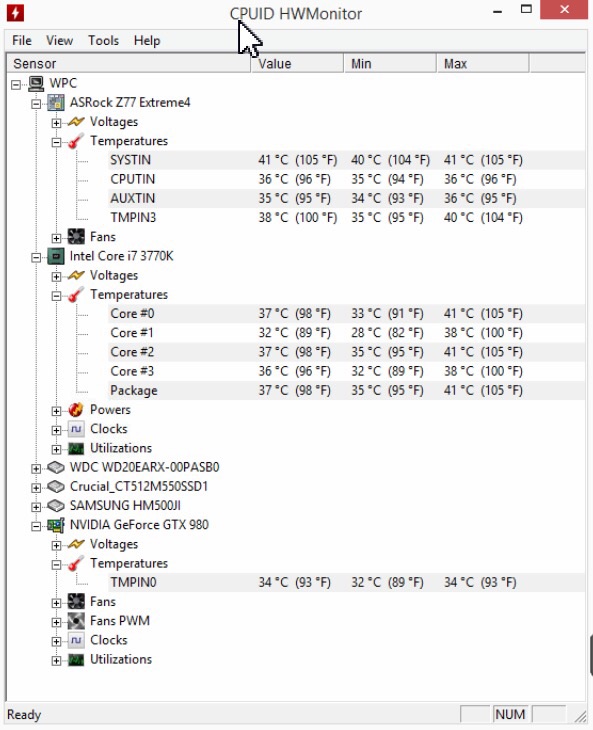Click the WPC computer icon at tree root
Image resolution: width=593 pixels, height=730 pixels.
tap(36, 84)
